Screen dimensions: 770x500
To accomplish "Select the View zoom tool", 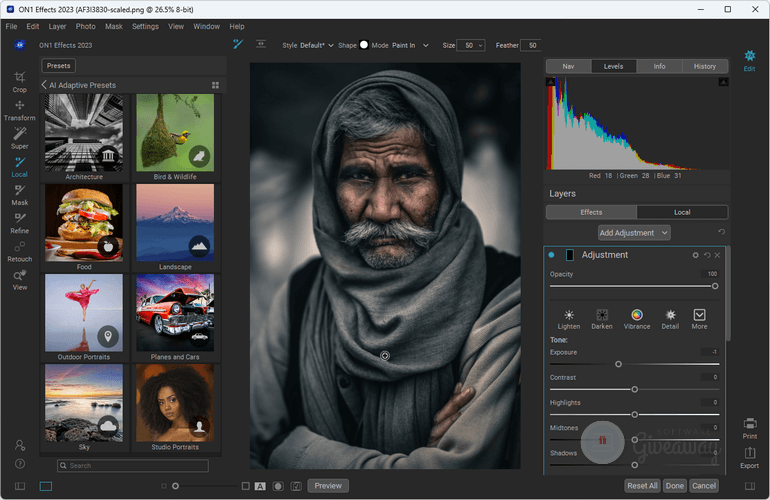I will (x=20, y=279).
